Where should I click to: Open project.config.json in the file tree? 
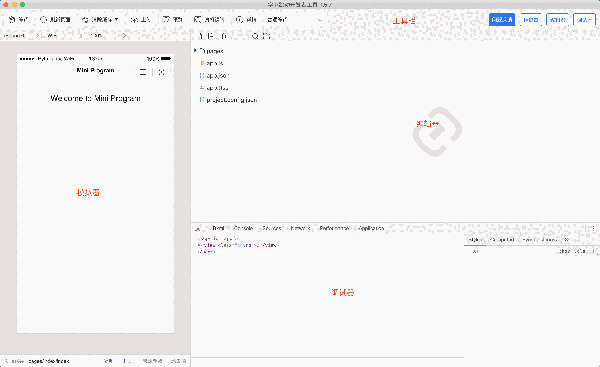pyautogui.click(x=232, y=100)
